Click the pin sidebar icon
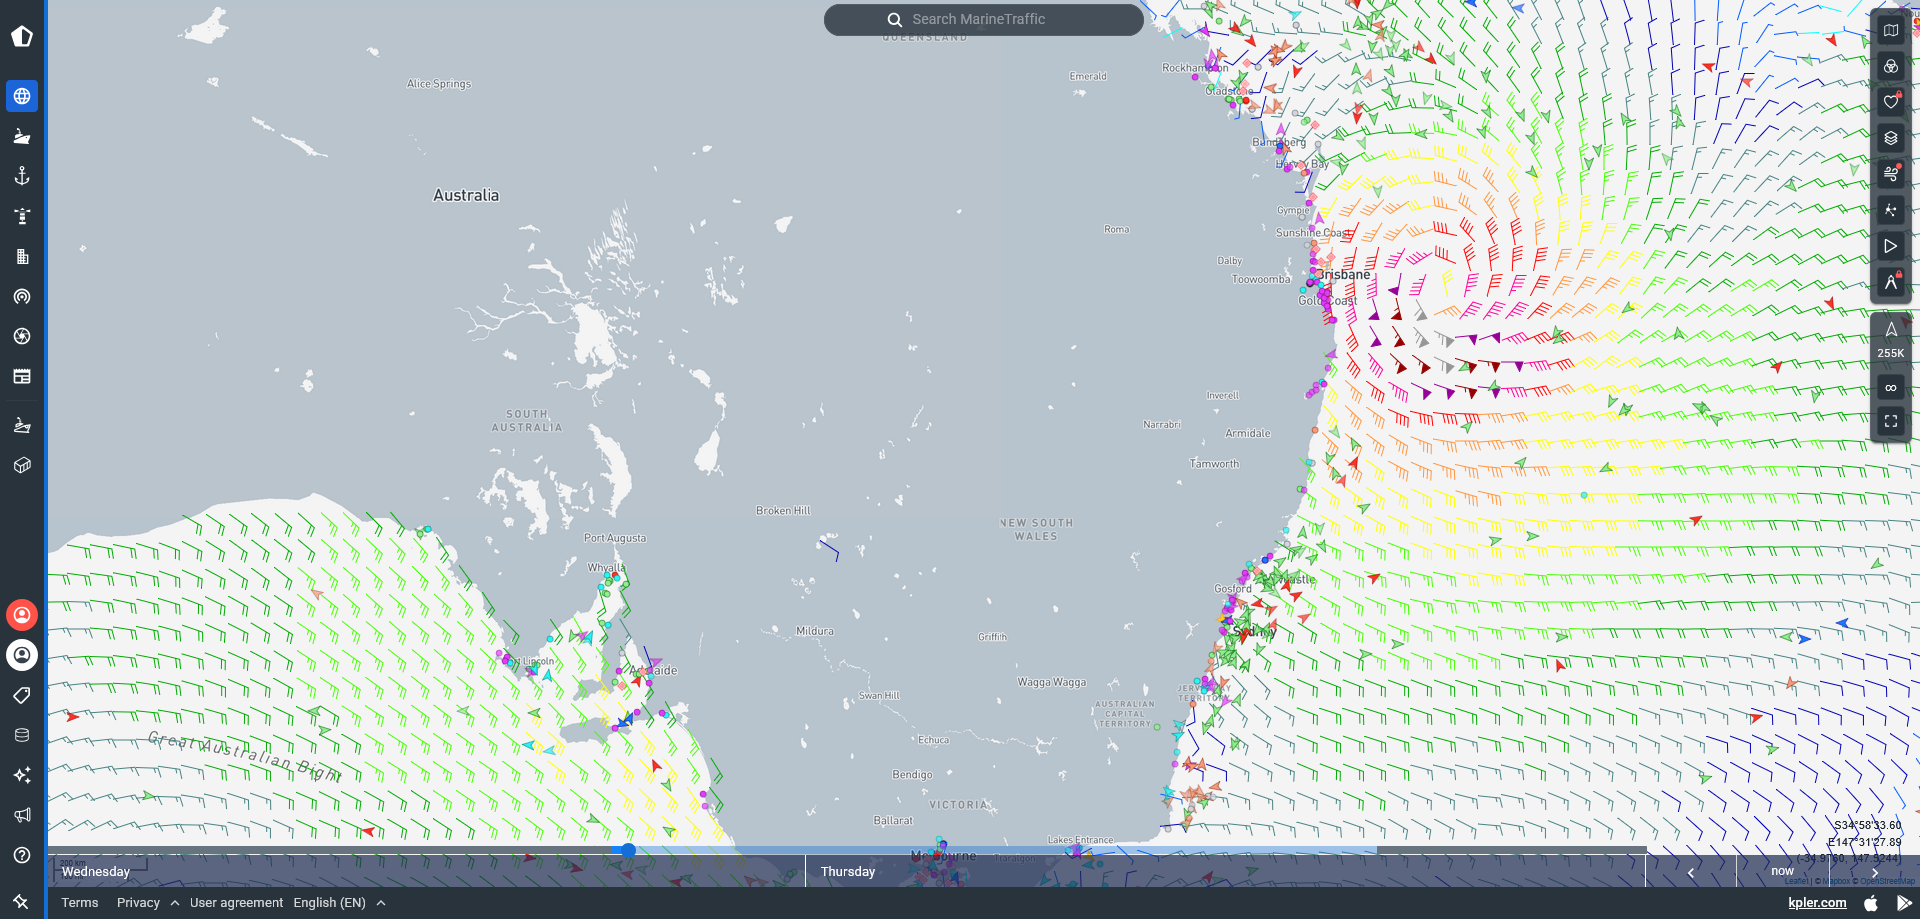1920x919 pixels. tap(21, 902)
